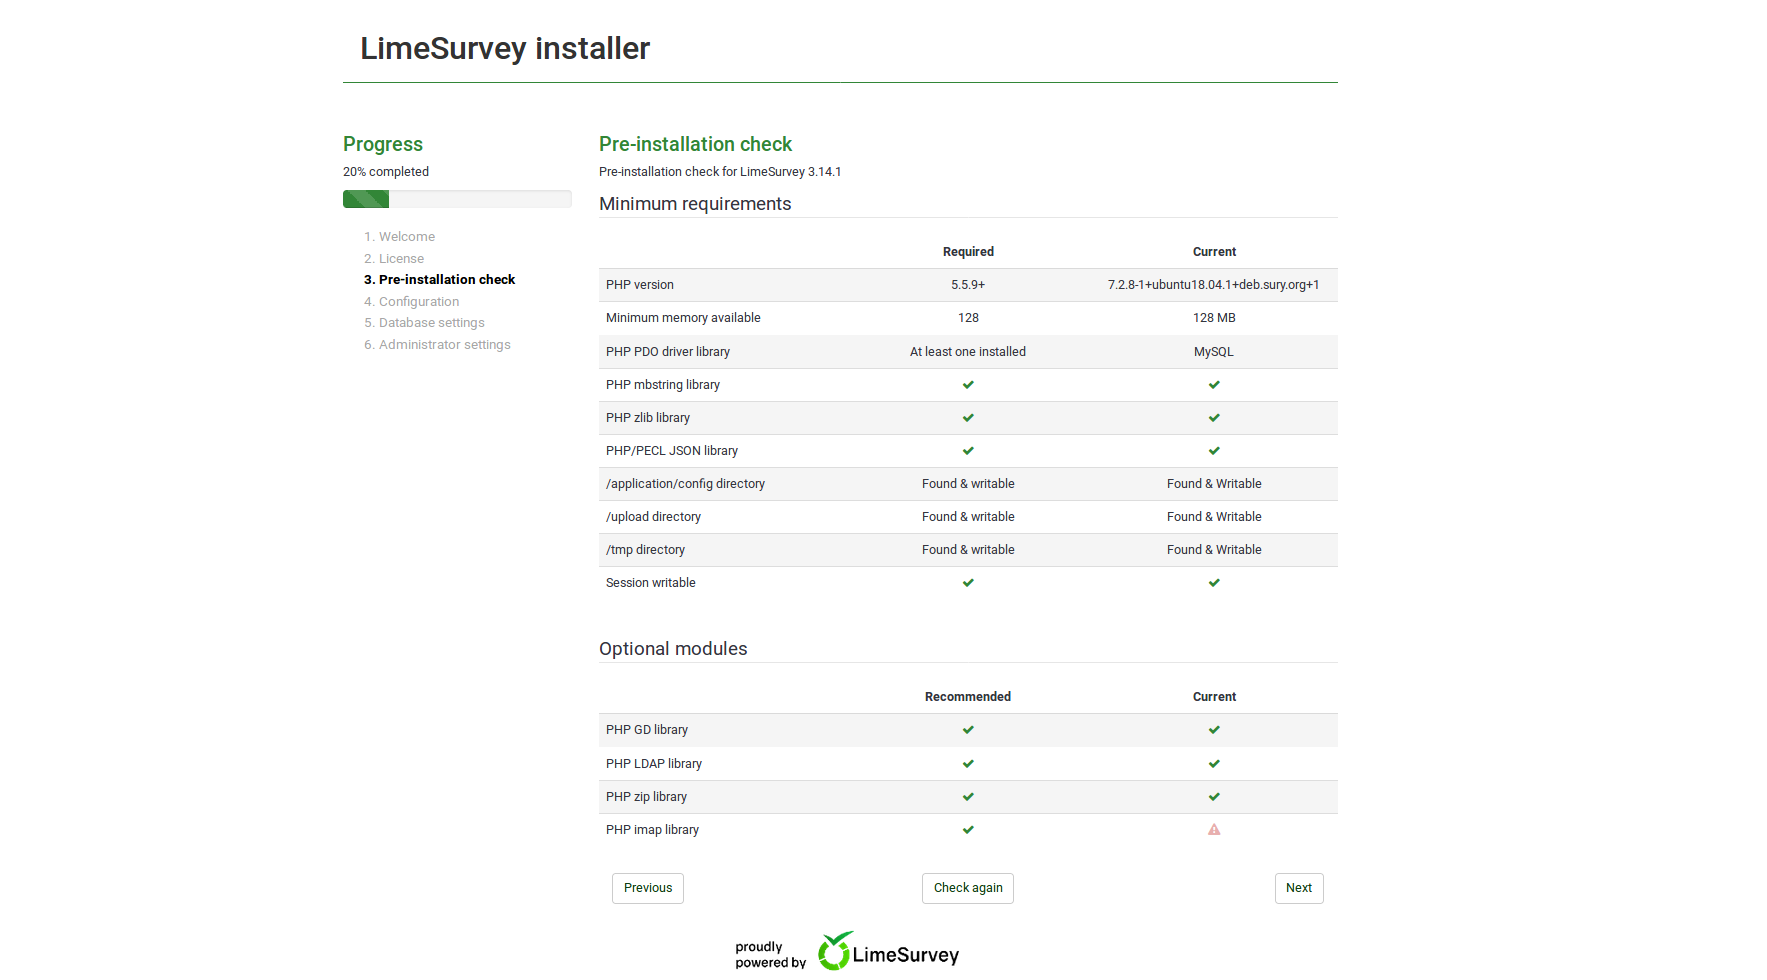Select step 4. Configuration
The width and height of the screenshot is (1767, 980).
point(412,302)
